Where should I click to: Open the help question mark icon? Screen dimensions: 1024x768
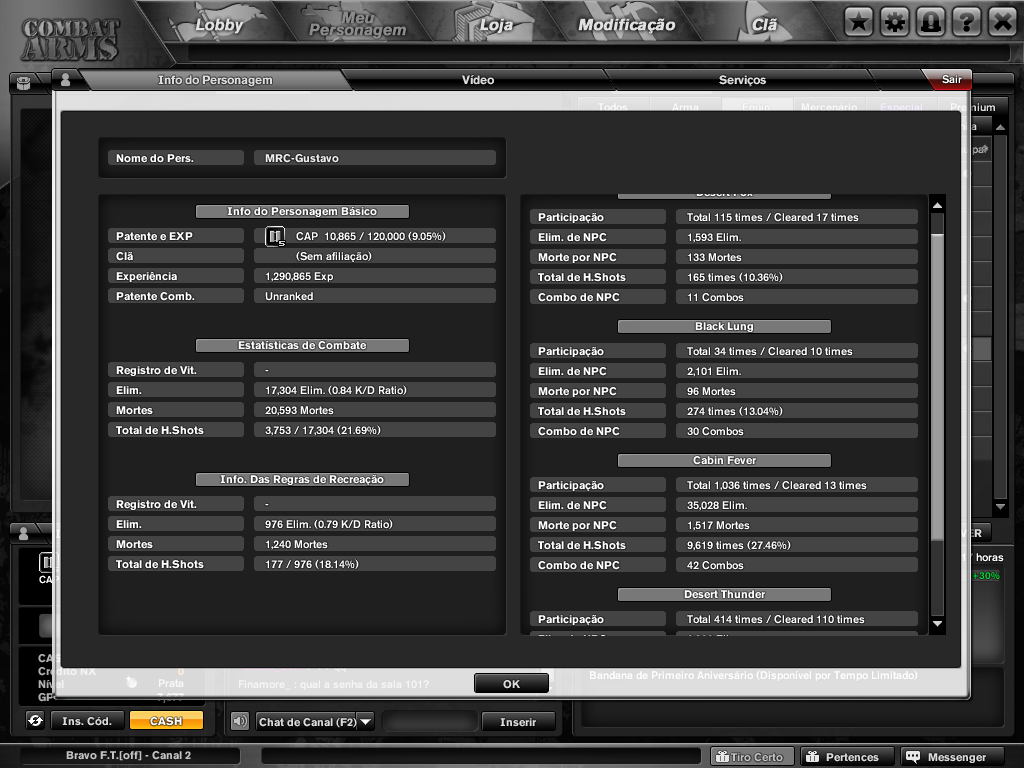(967, 23)
